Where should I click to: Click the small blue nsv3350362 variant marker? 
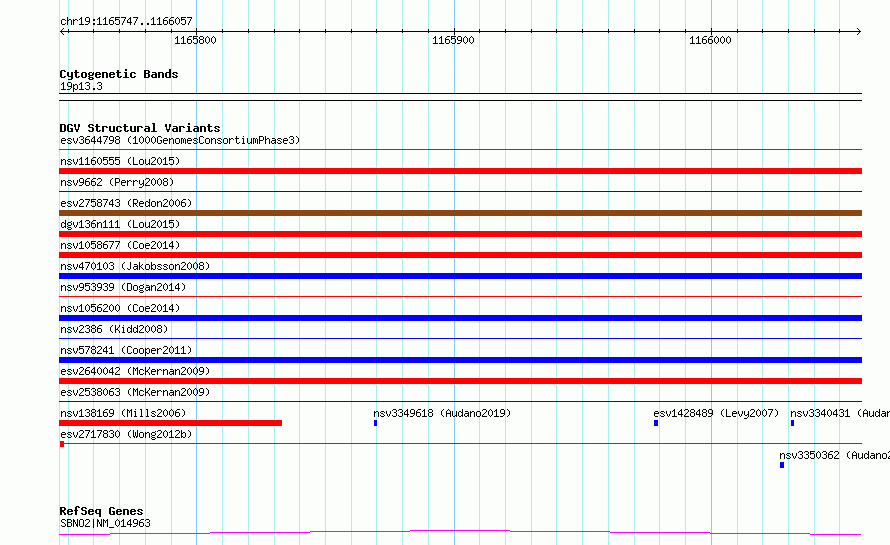coord(782,465)
